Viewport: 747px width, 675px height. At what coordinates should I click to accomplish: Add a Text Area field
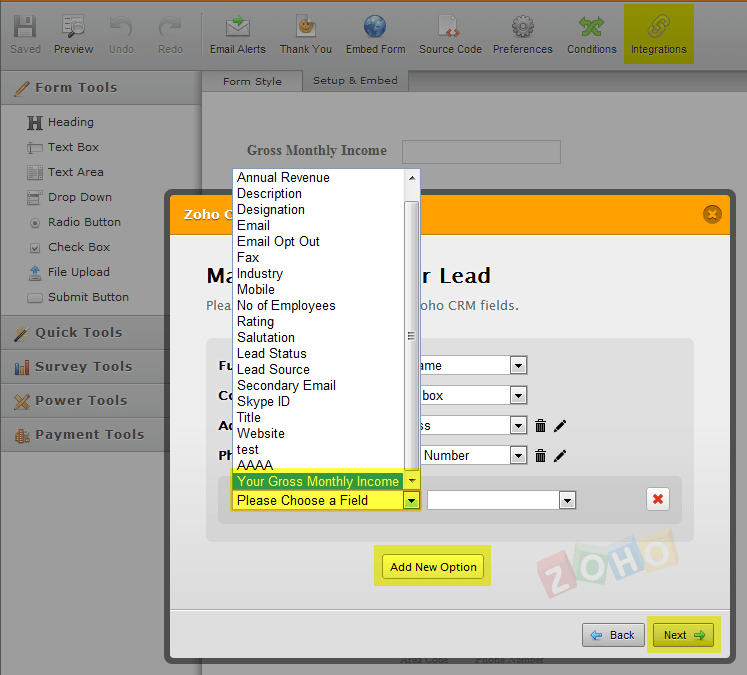click(65, 172)
